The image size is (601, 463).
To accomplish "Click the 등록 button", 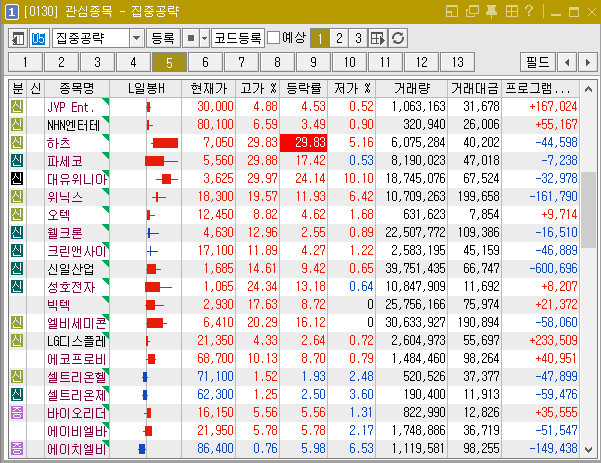I will point(163,38).
